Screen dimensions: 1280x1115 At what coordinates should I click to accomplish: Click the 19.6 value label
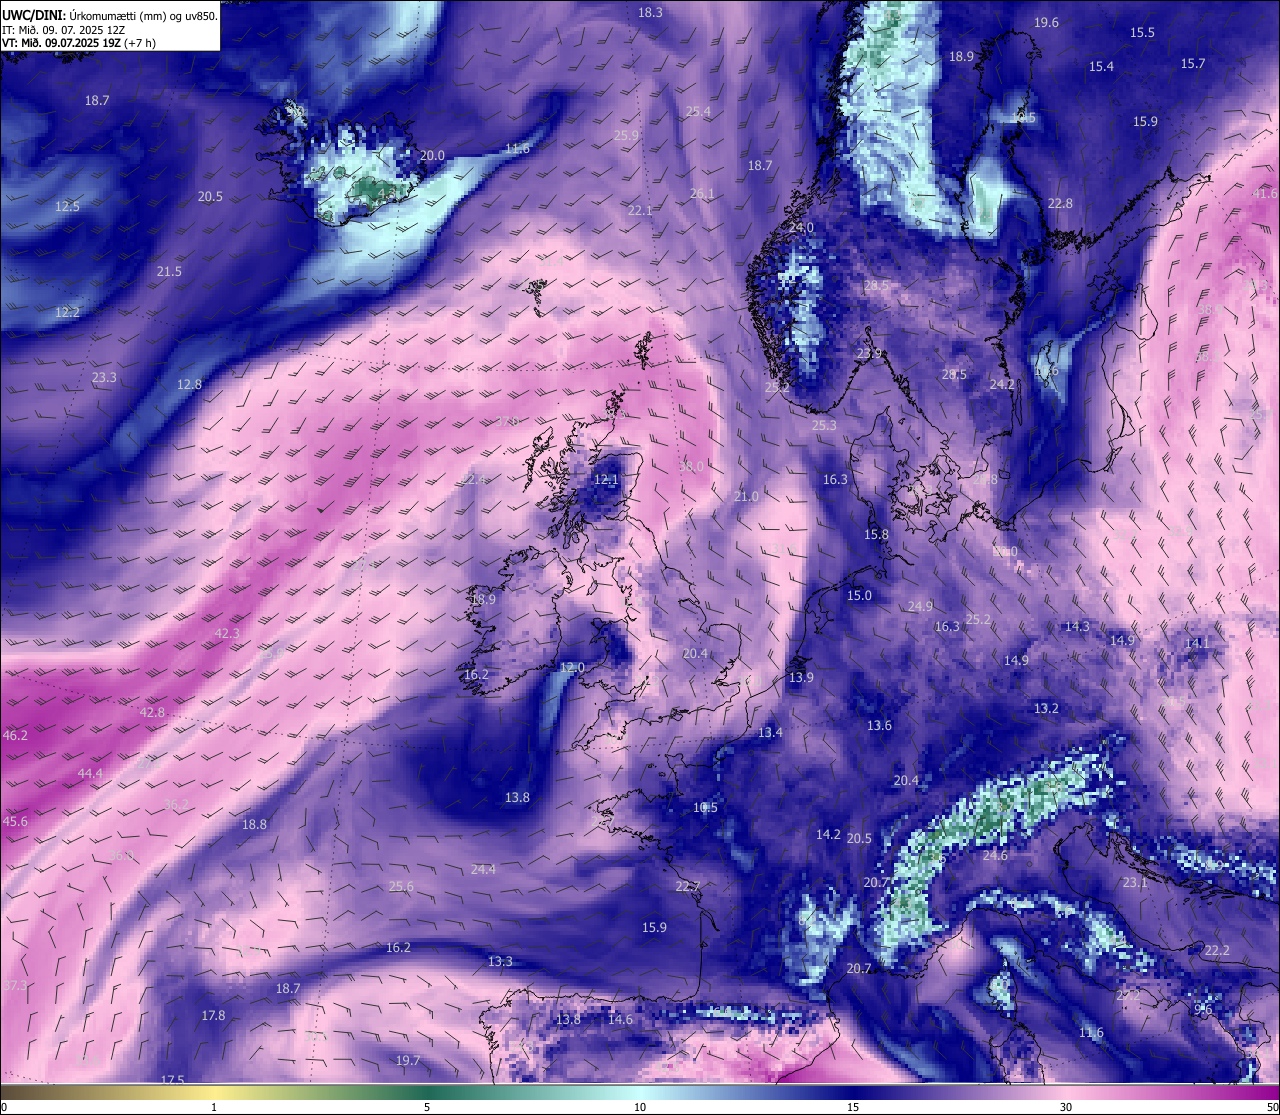(1046, 22)
